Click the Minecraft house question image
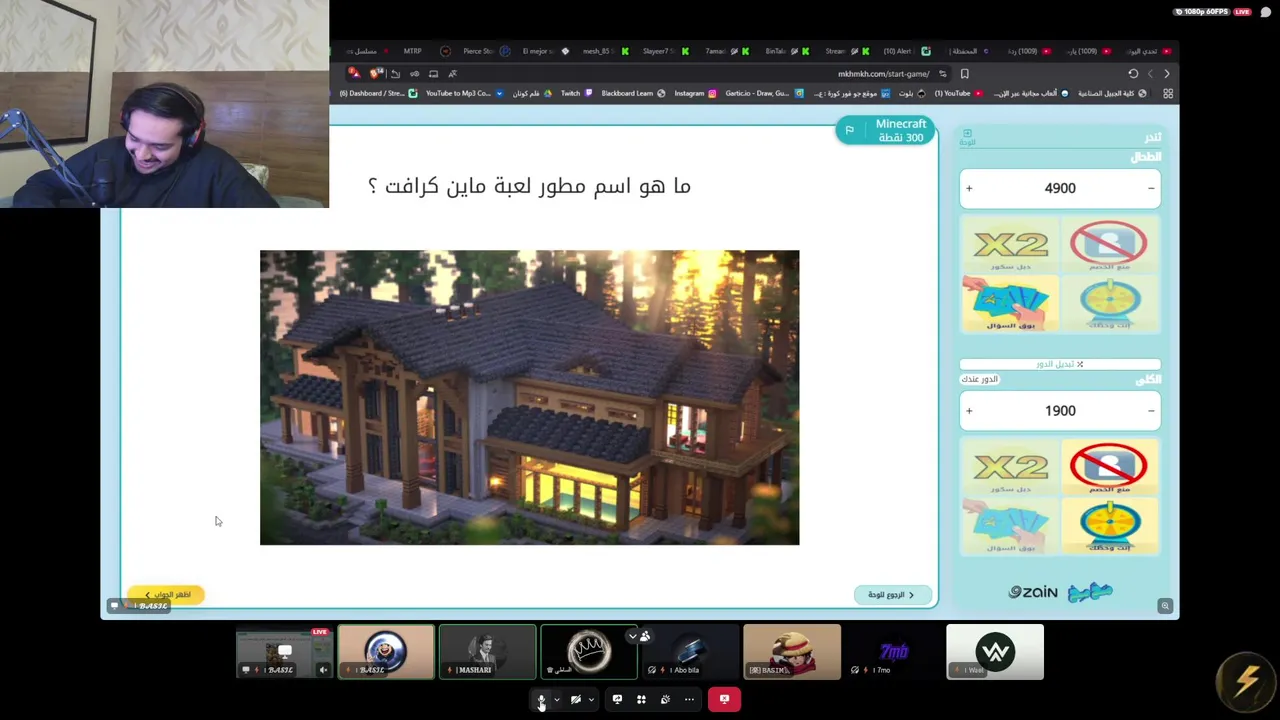Viewport: 1280px width, 720px height. [x=529, y=397]
